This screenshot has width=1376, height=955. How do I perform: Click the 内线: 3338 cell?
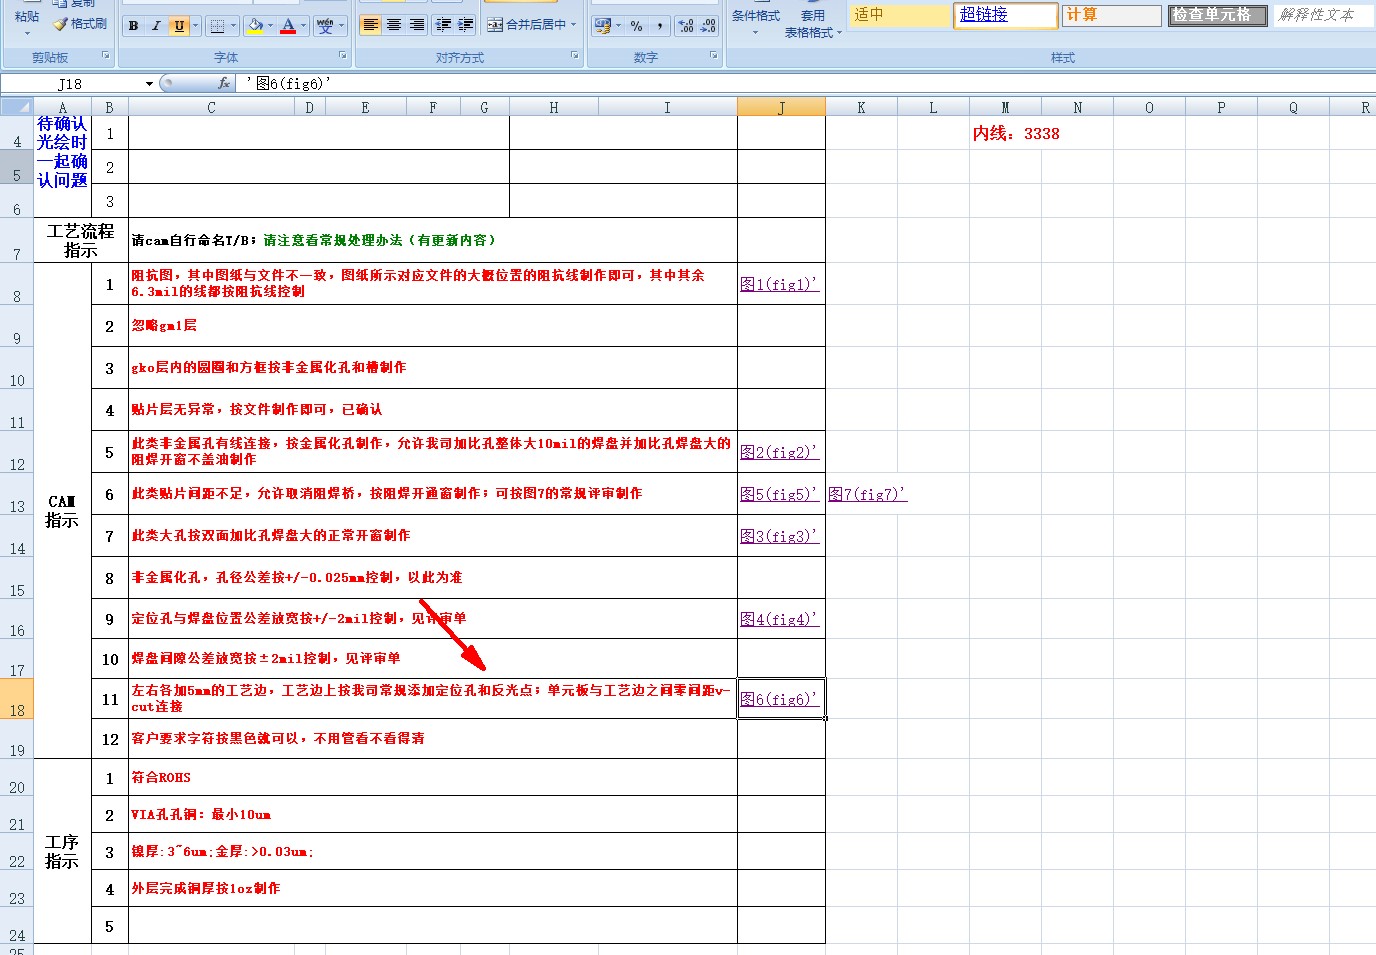[1016, 134]
